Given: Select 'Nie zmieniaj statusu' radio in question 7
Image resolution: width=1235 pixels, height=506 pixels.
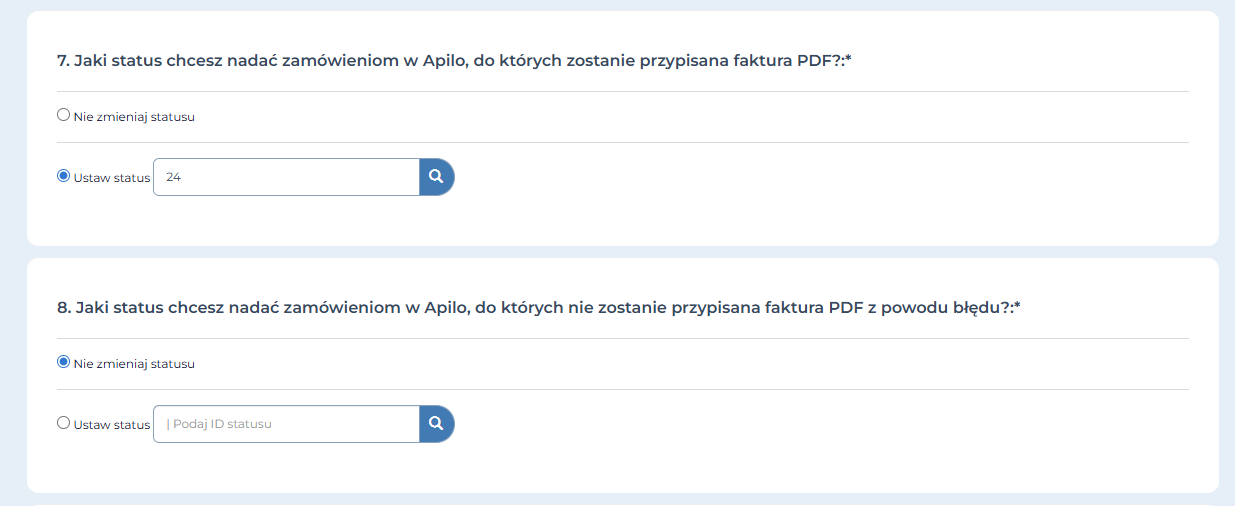Looking at the screenshot, I should tap(64, 115).
